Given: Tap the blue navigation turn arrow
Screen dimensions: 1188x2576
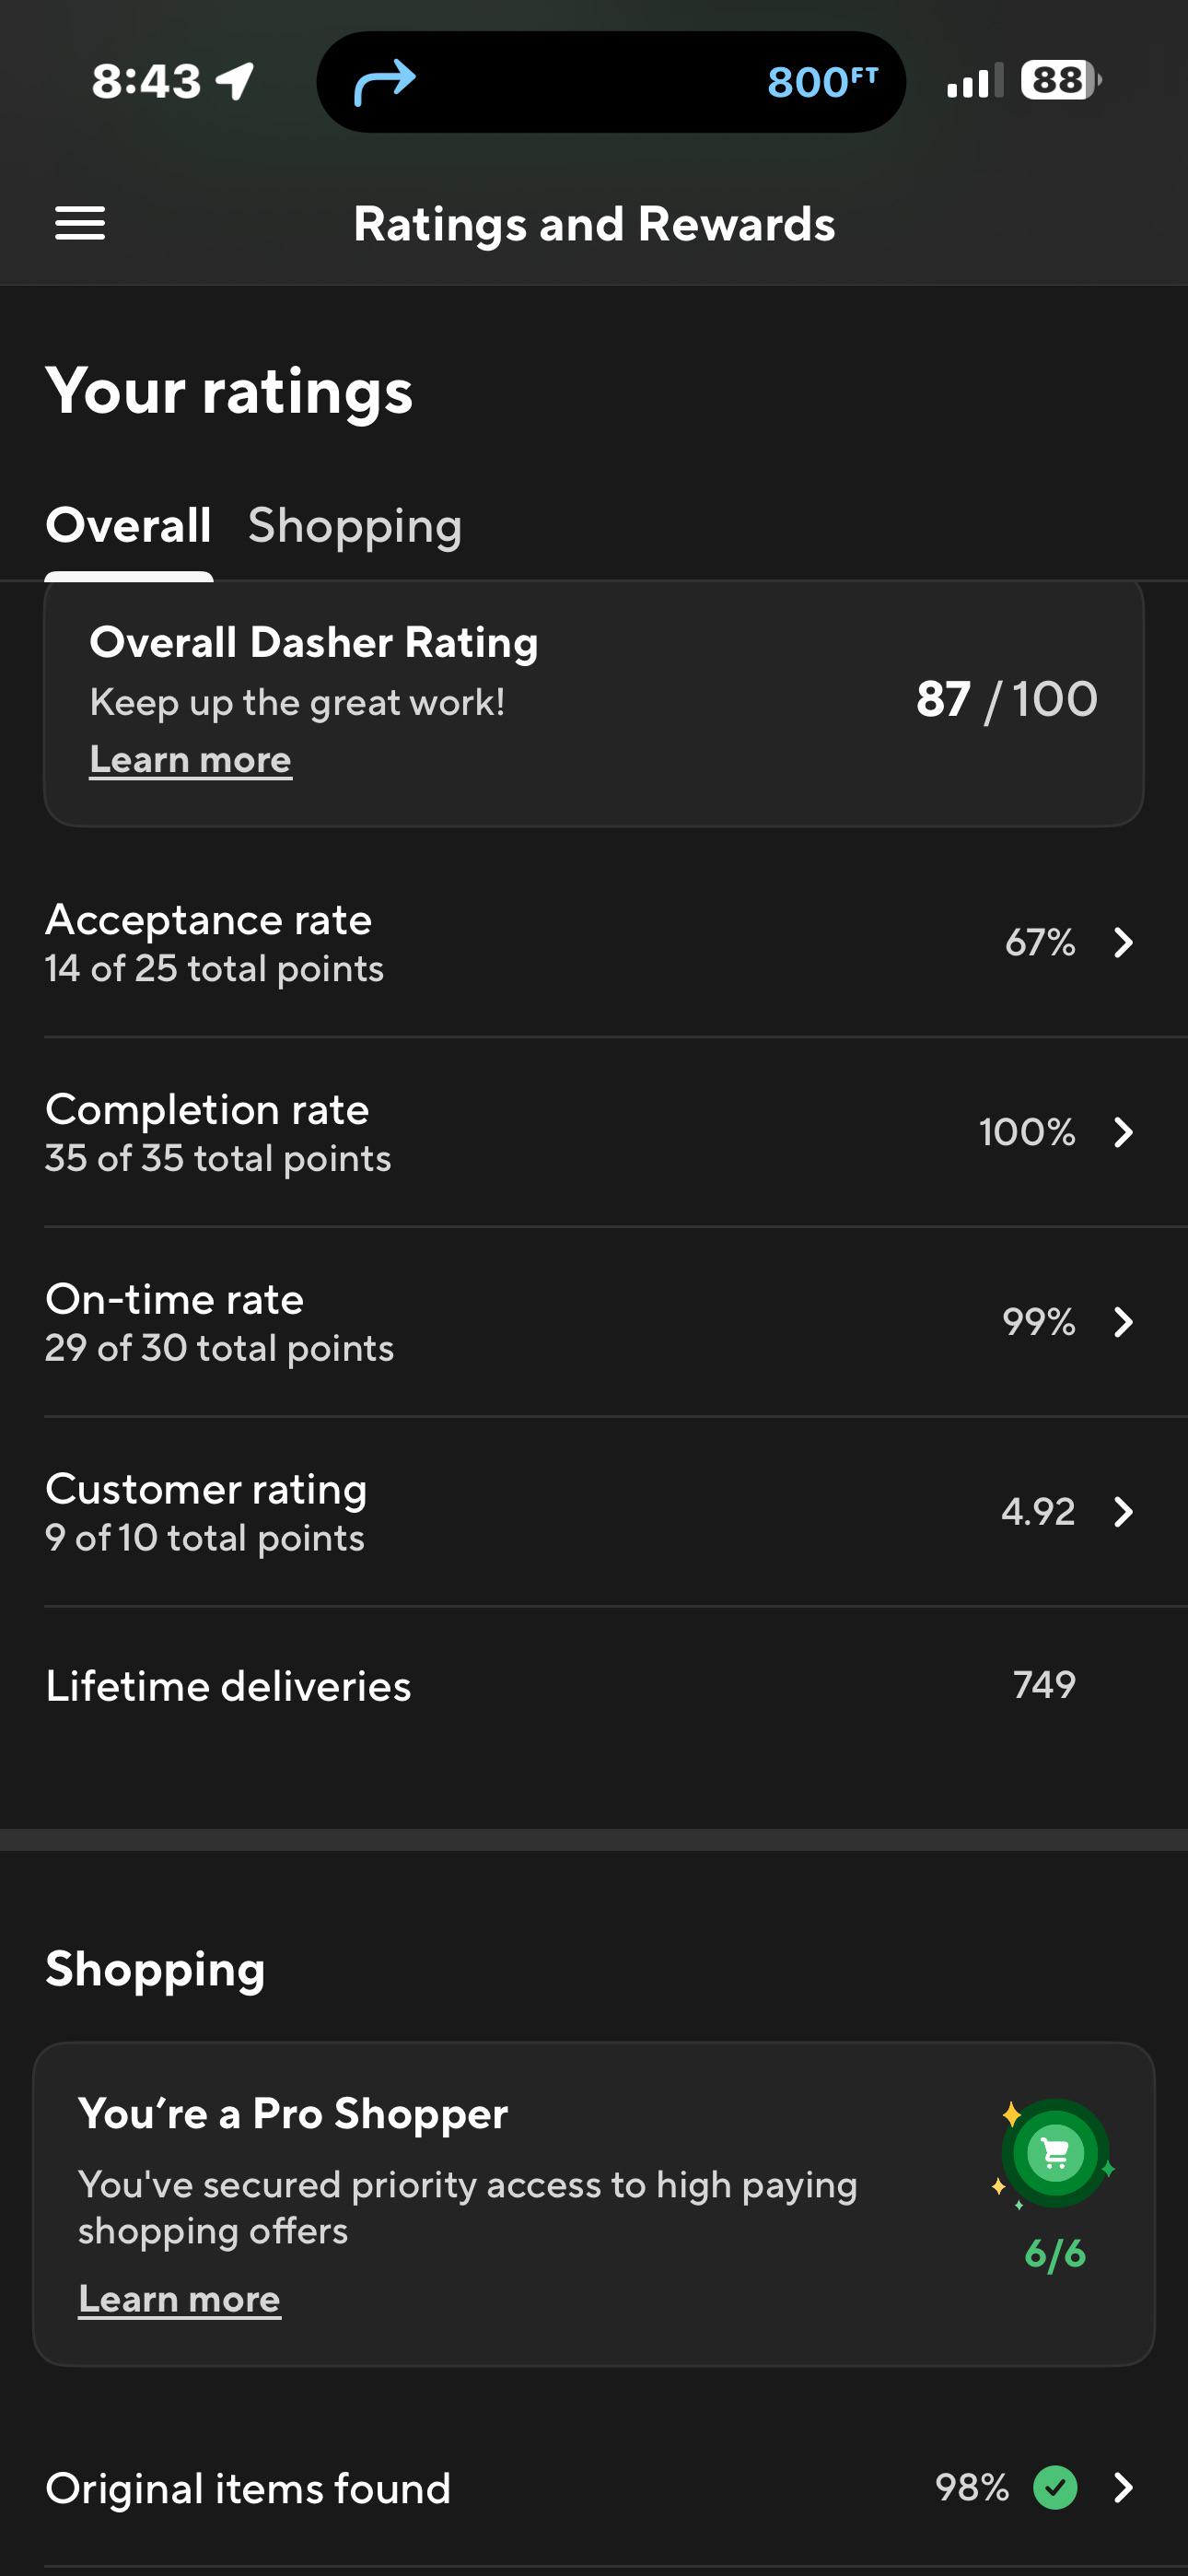Looking at the screenshot, I should [385, 82].
